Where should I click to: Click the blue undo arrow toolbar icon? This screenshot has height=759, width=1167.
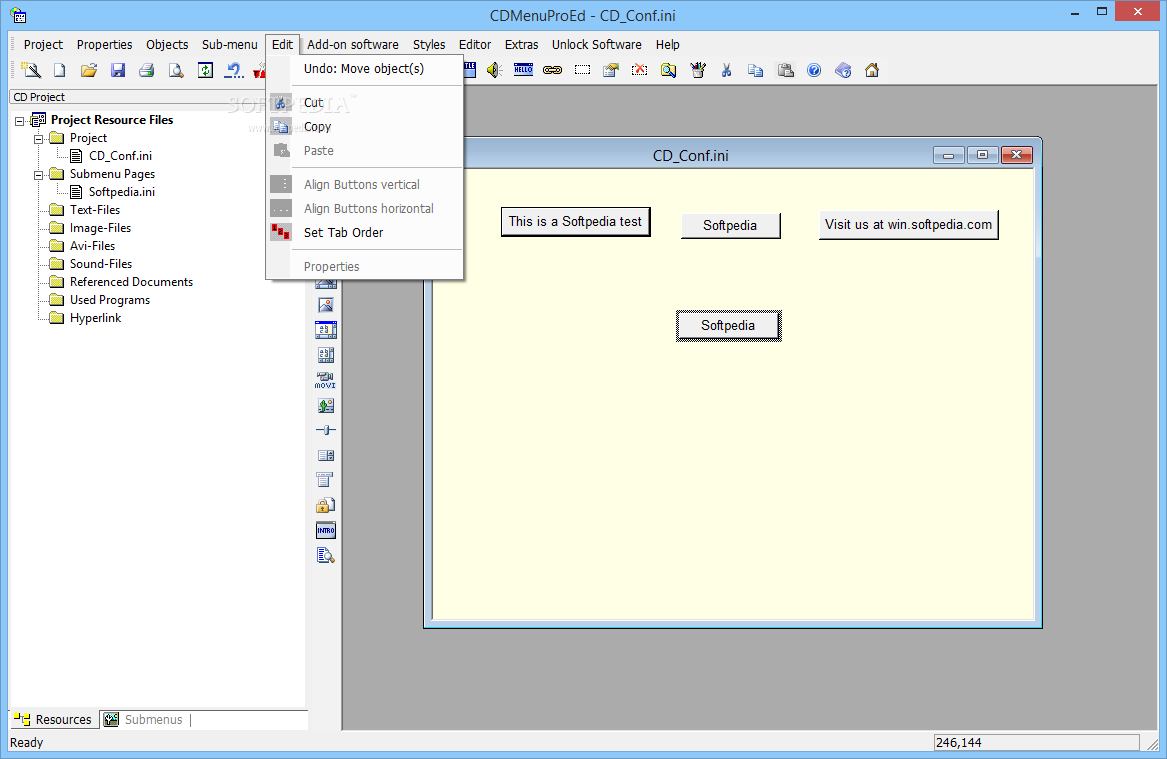[234, 70]
